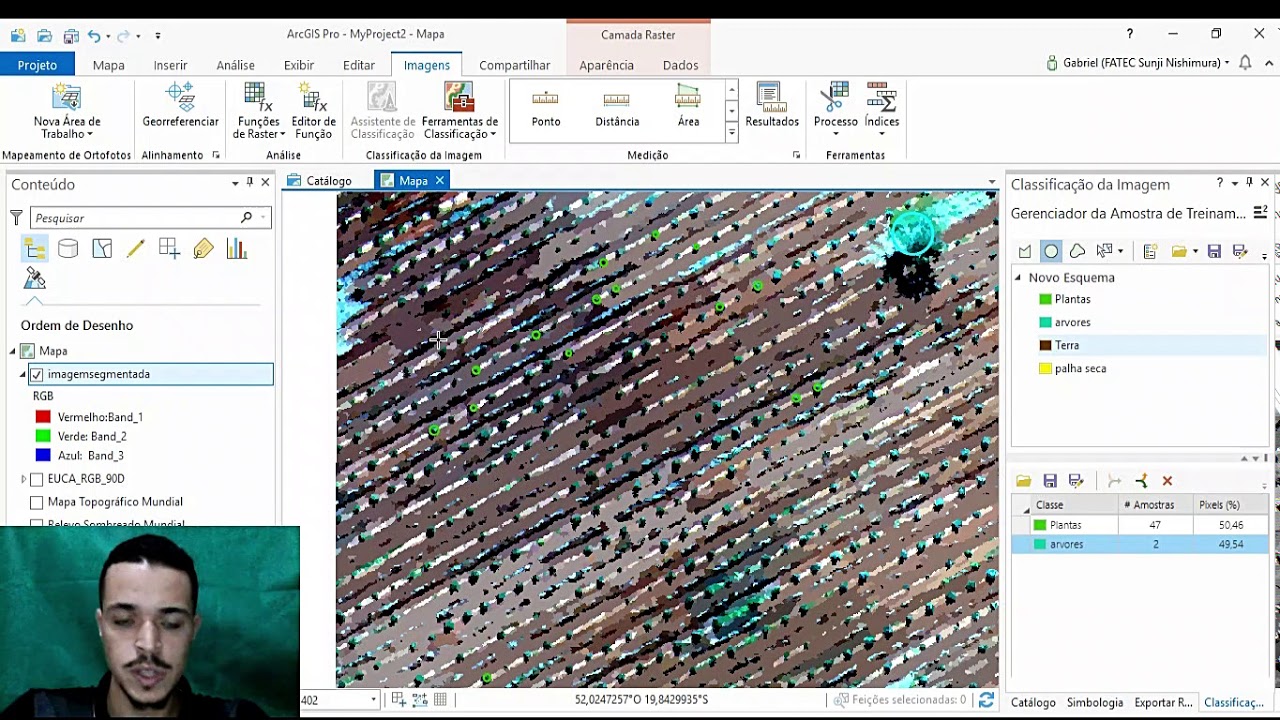Switch to the Inserir ribbon tab

point(170,65)
